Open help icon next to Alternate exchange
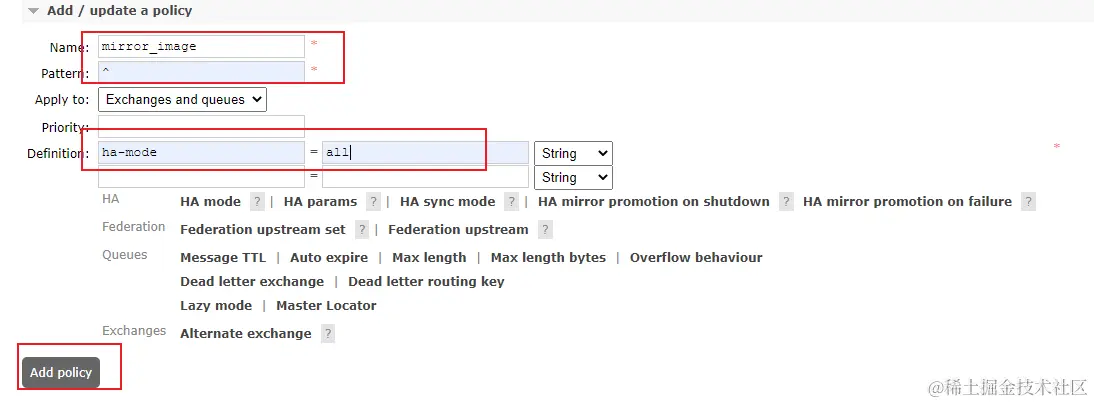 tap(328, 334)
